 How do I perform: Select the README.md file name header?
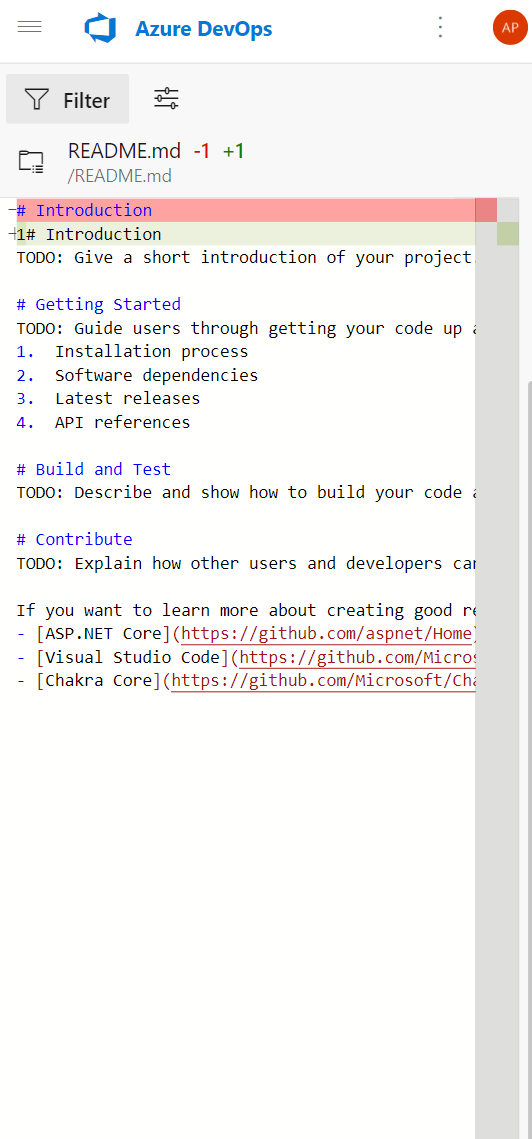click(124, 151)
